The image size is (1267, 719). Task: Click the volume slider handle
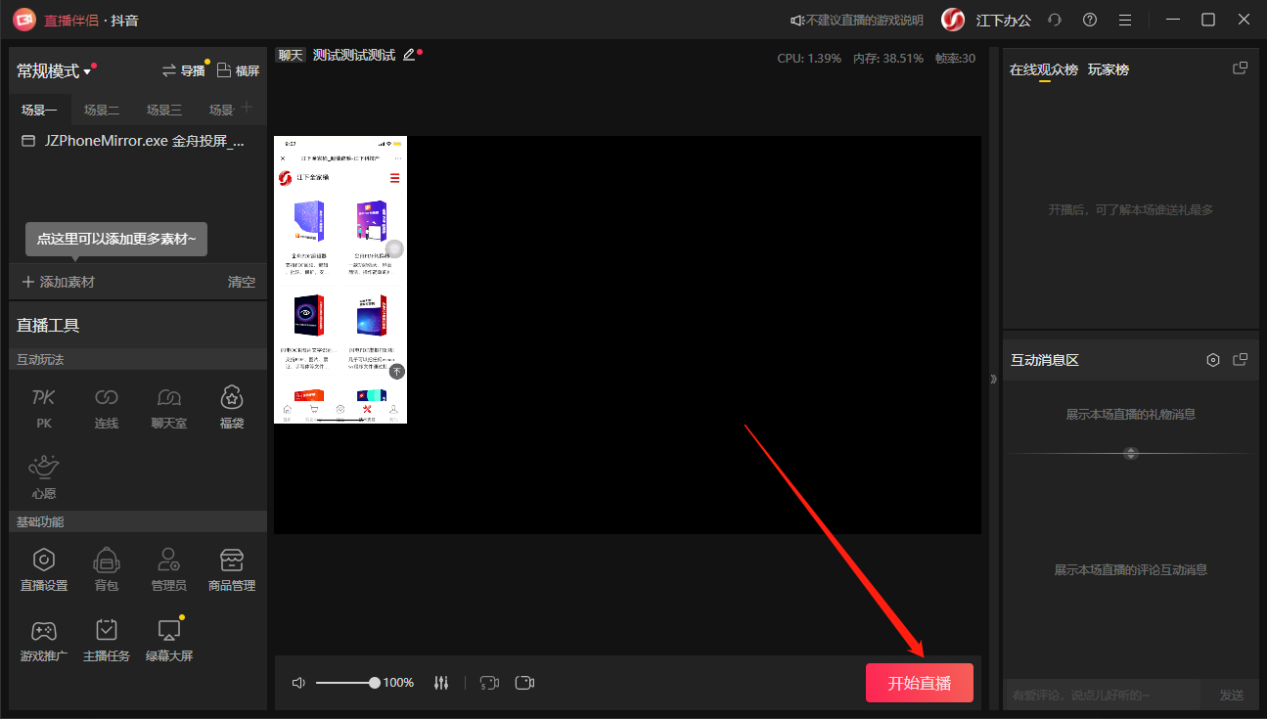click(374, 683)
